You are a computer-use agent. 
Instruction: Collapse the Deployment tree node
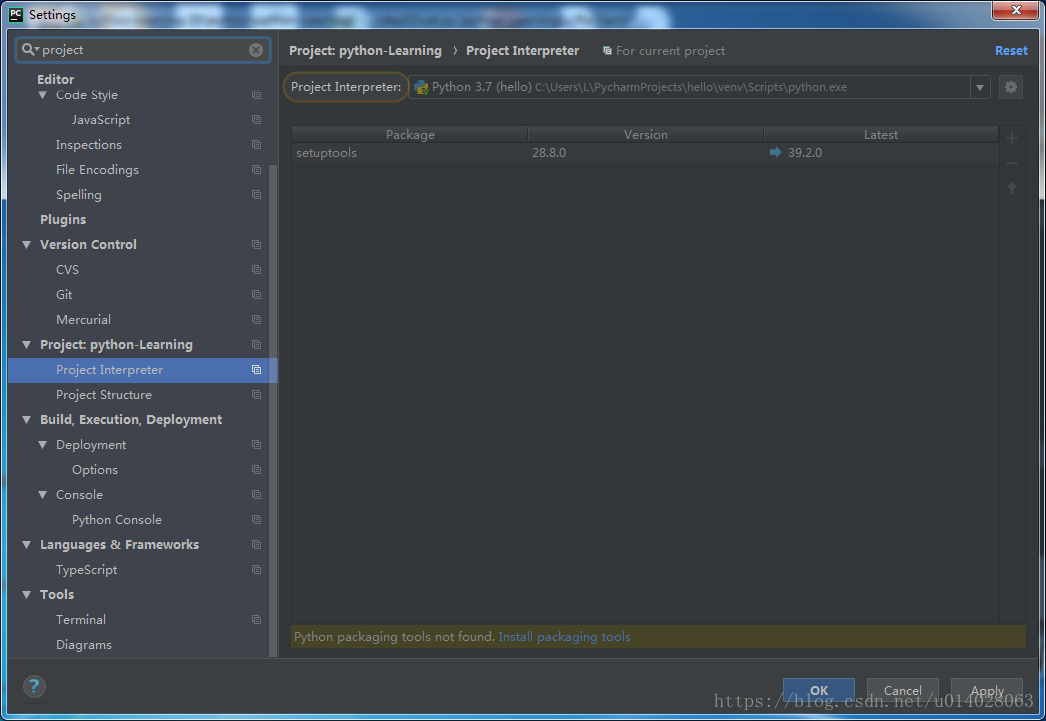(43, 445)
